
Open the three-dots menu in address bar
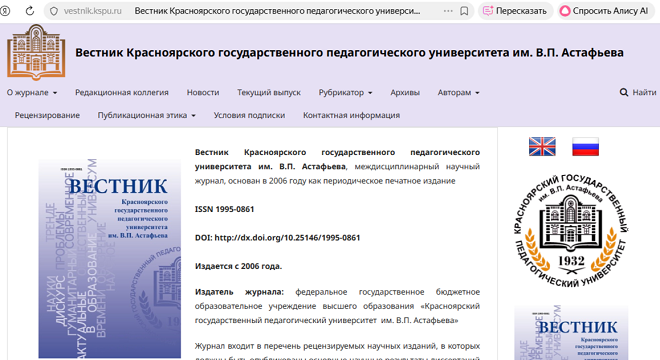coord(448,11)
